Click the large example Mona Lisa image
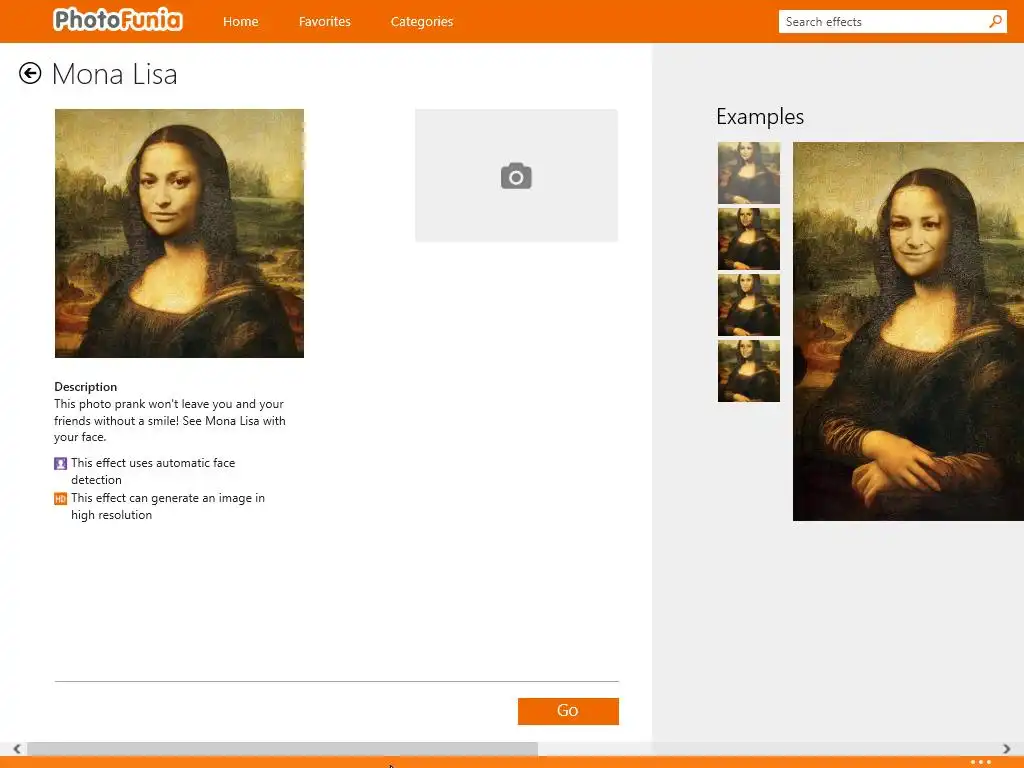1024x768 pixels. pyautogui.click(x=908, y=331)
